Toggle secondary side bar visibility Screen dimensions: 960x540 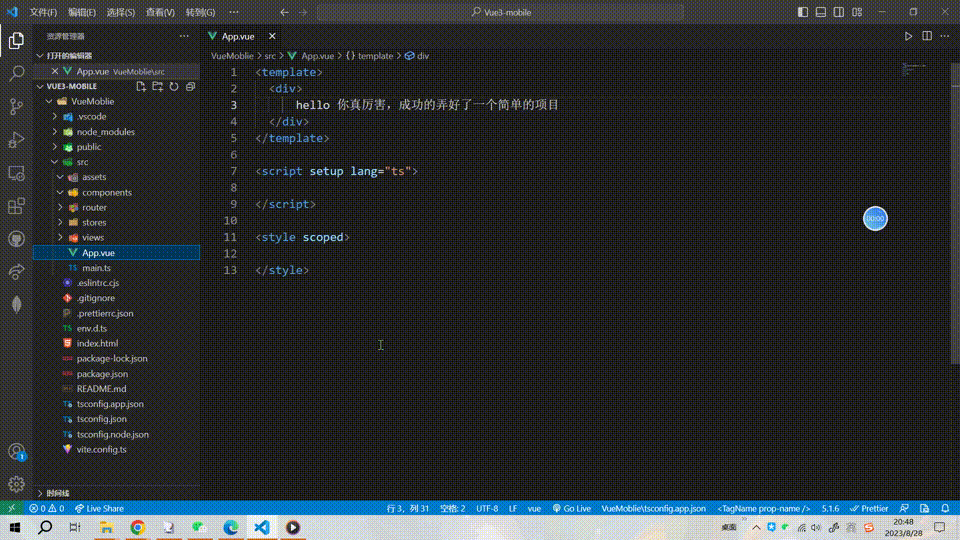839,12
